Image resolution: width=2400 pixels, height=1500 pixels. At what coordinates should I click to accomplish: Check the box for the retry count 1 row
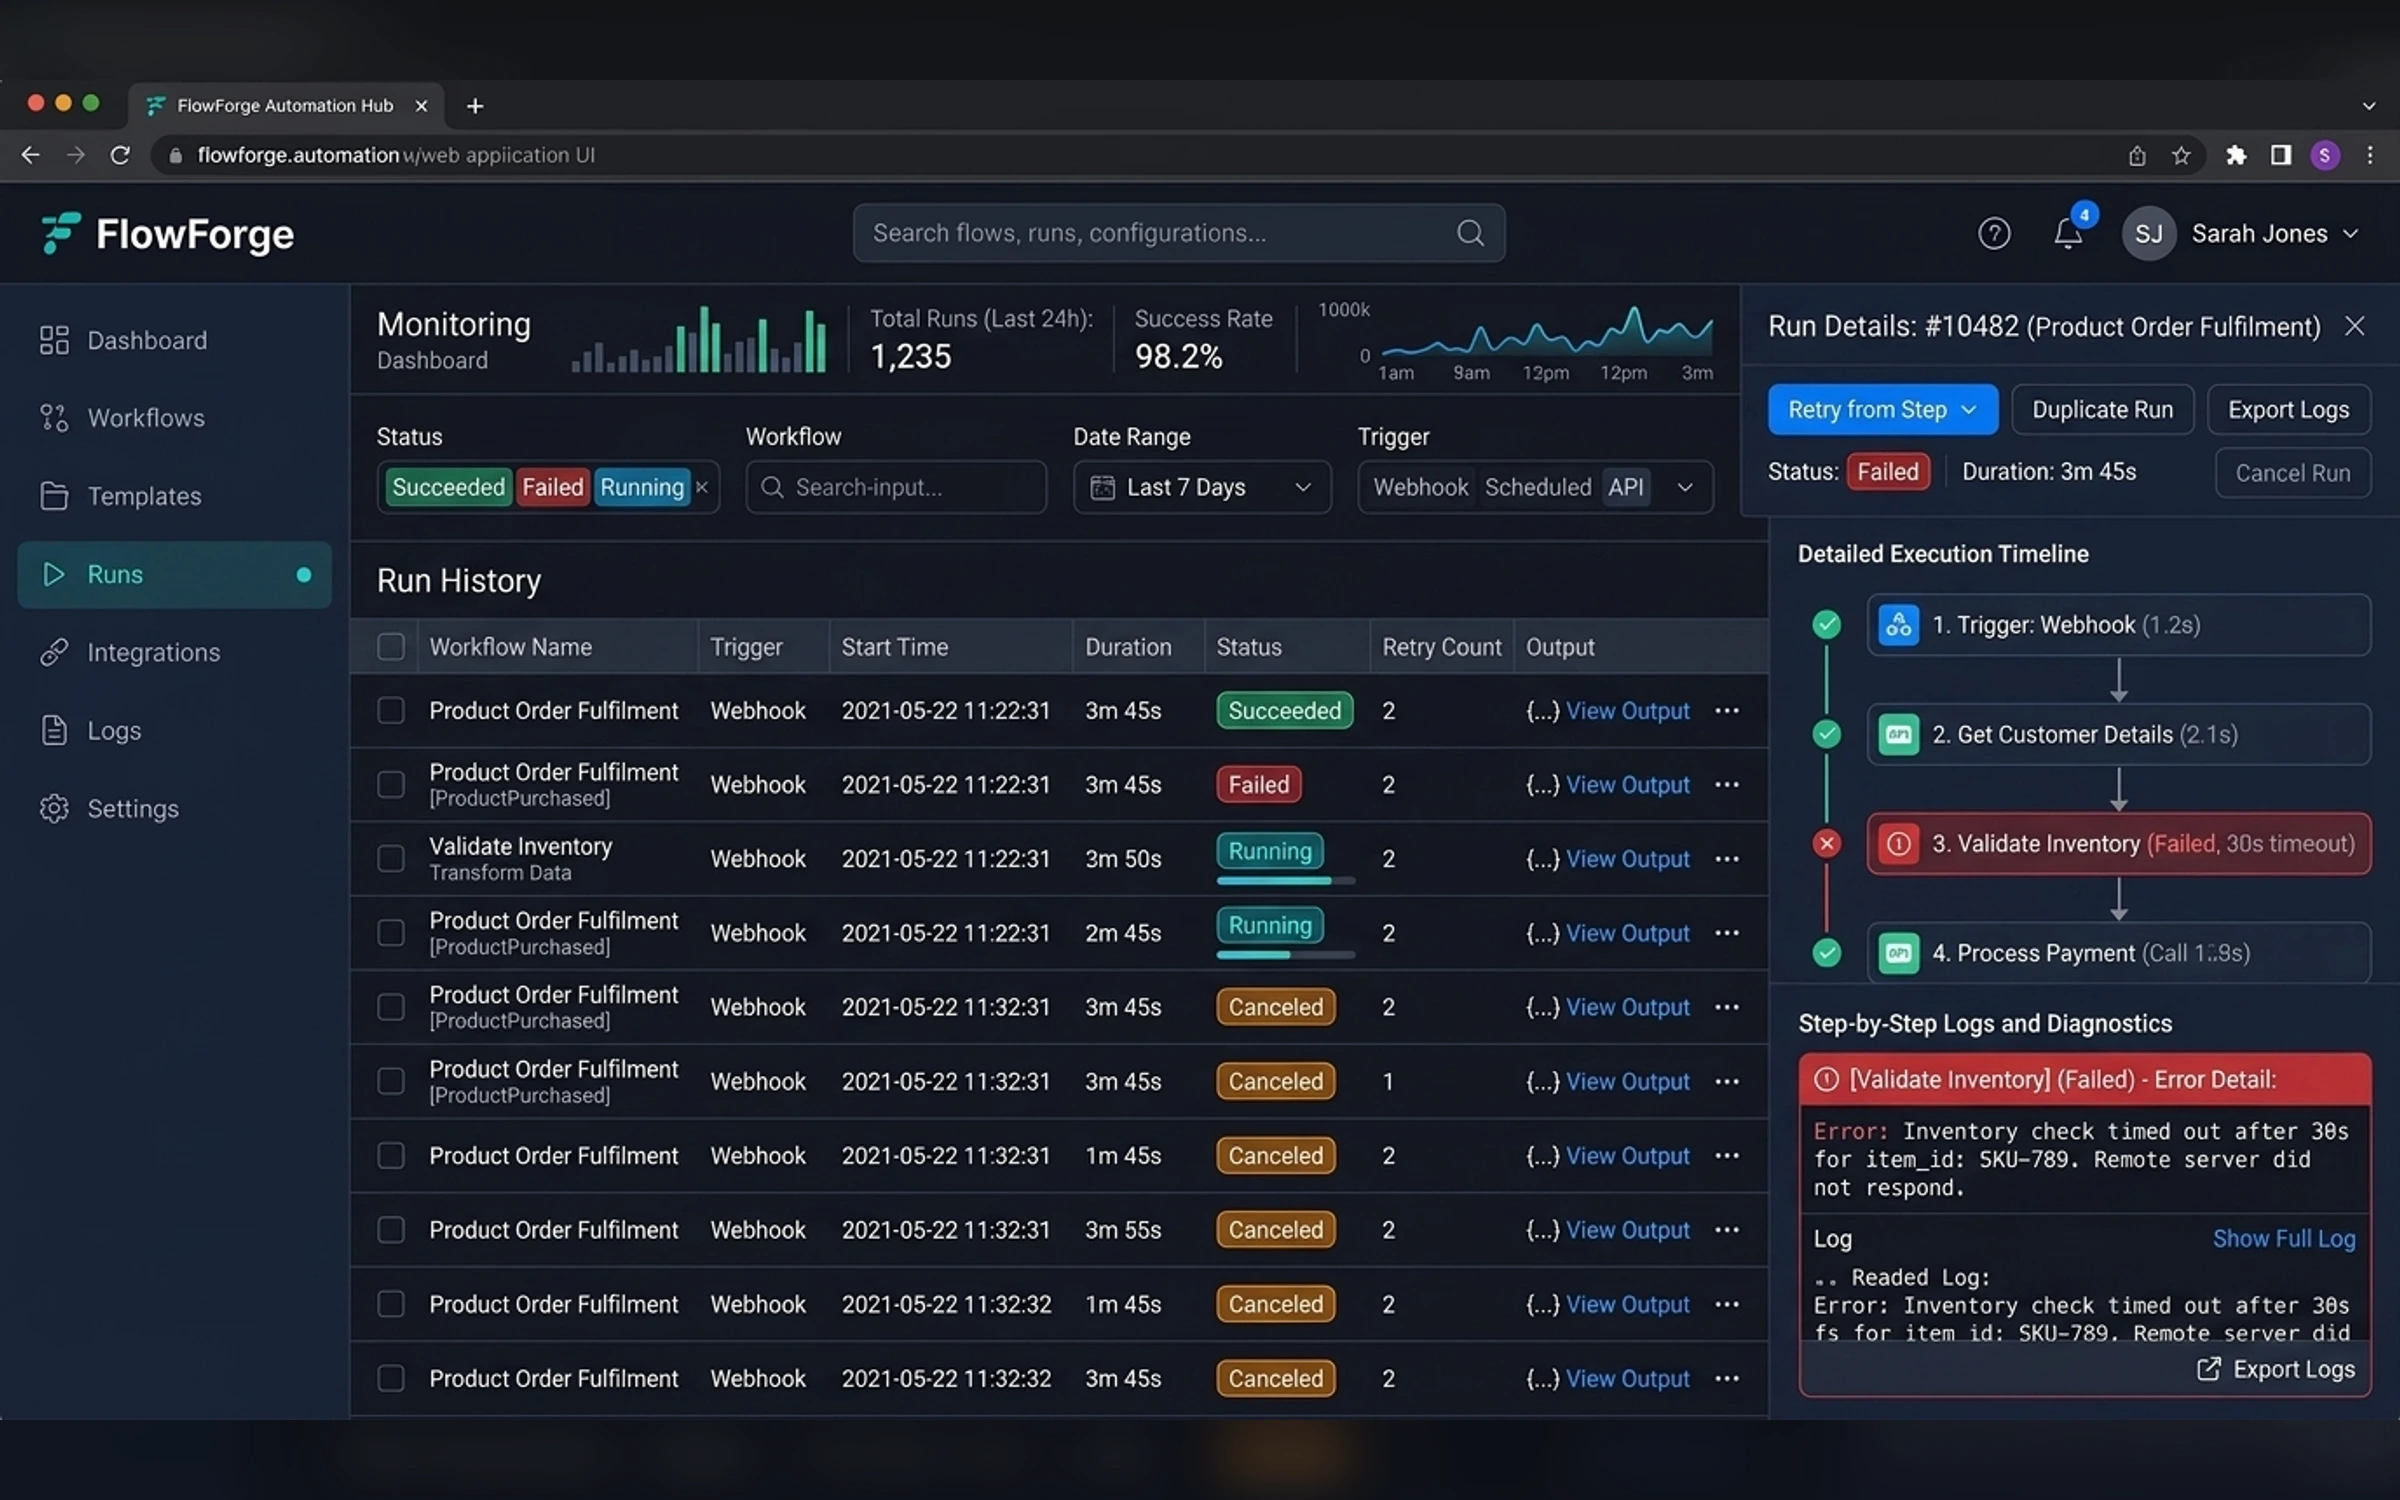pos(391,1082)
